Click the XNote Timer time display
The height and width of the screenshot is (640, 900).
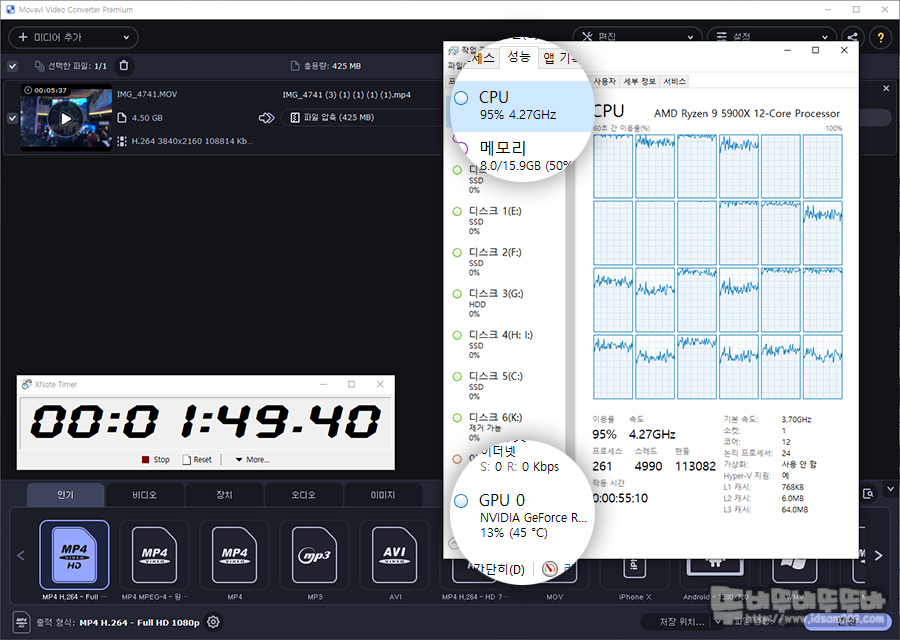pyautogui.click(x=205, y=422)
